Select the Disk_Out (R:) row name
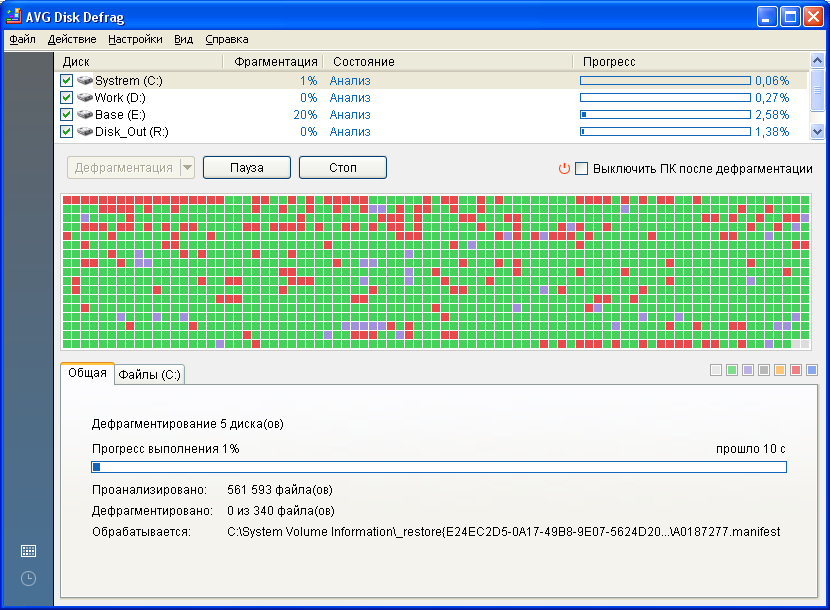830x610 pixels. point(132,131)
